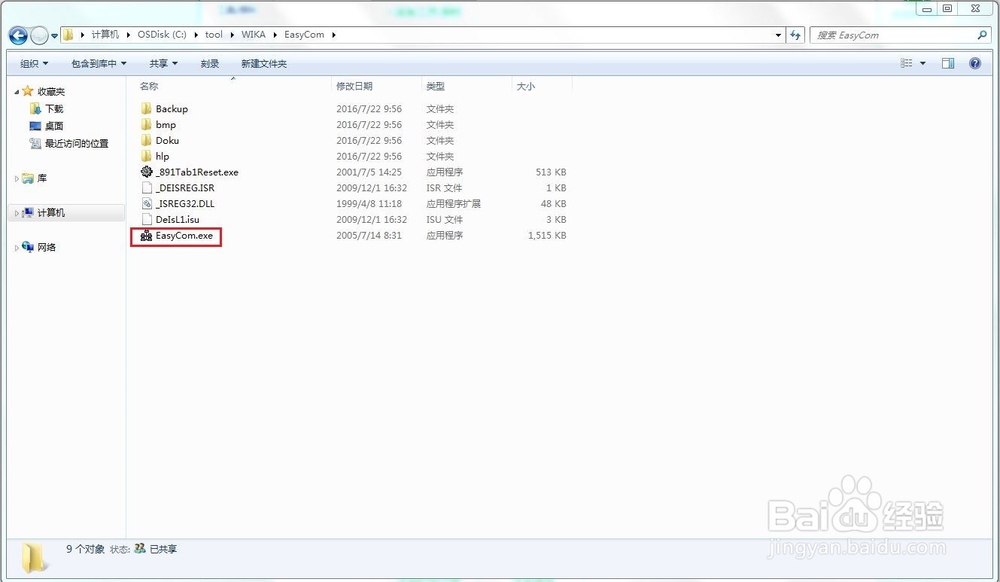Select 最近访问的位置 in favorites
The image size is (1000, 582).
click(77, 143)
